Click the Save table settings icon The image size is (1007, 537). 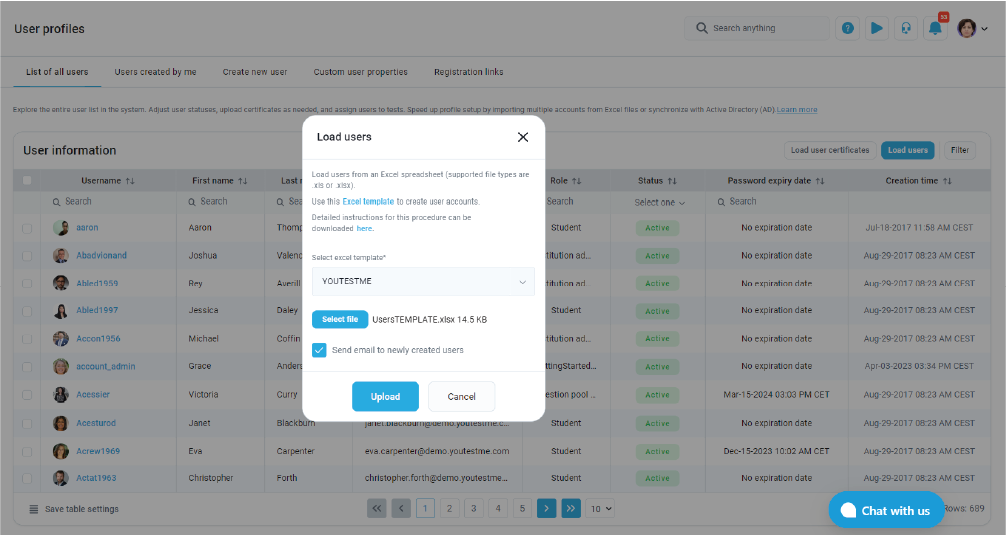[x=33, y=509]
